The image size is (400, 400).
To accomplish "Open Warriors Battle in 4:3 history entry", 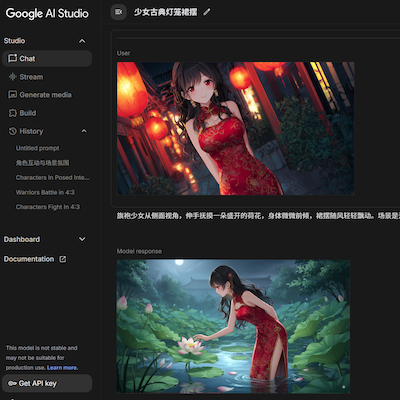I will (45, 192).
